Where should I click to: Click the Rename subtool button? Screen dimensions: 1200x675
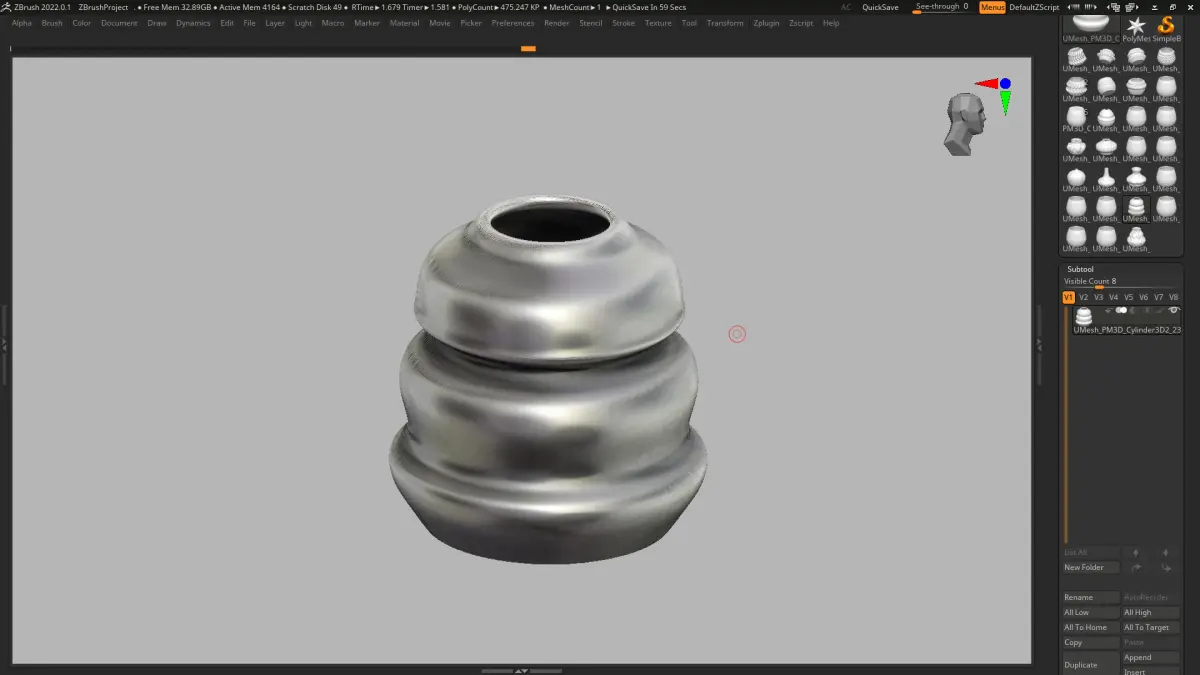pos(1091,597)
